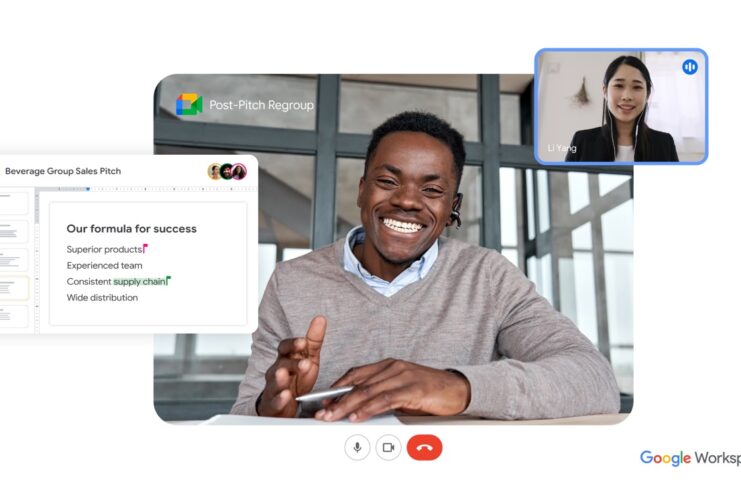Click the highlighted supply chain text
This screenshot has height=486, width=741.
click(140, 281)
